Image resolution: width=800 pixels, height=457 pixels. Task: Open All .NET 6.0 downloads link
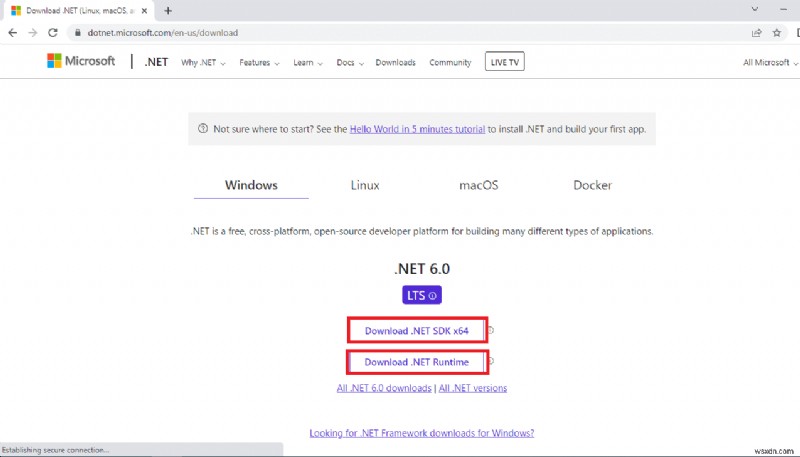pos(384,388)
